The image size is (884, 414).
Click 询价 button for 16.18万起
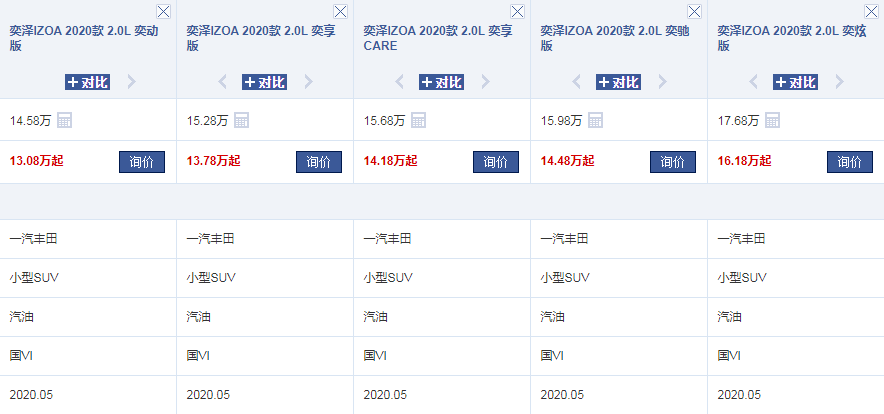(850, 162)
